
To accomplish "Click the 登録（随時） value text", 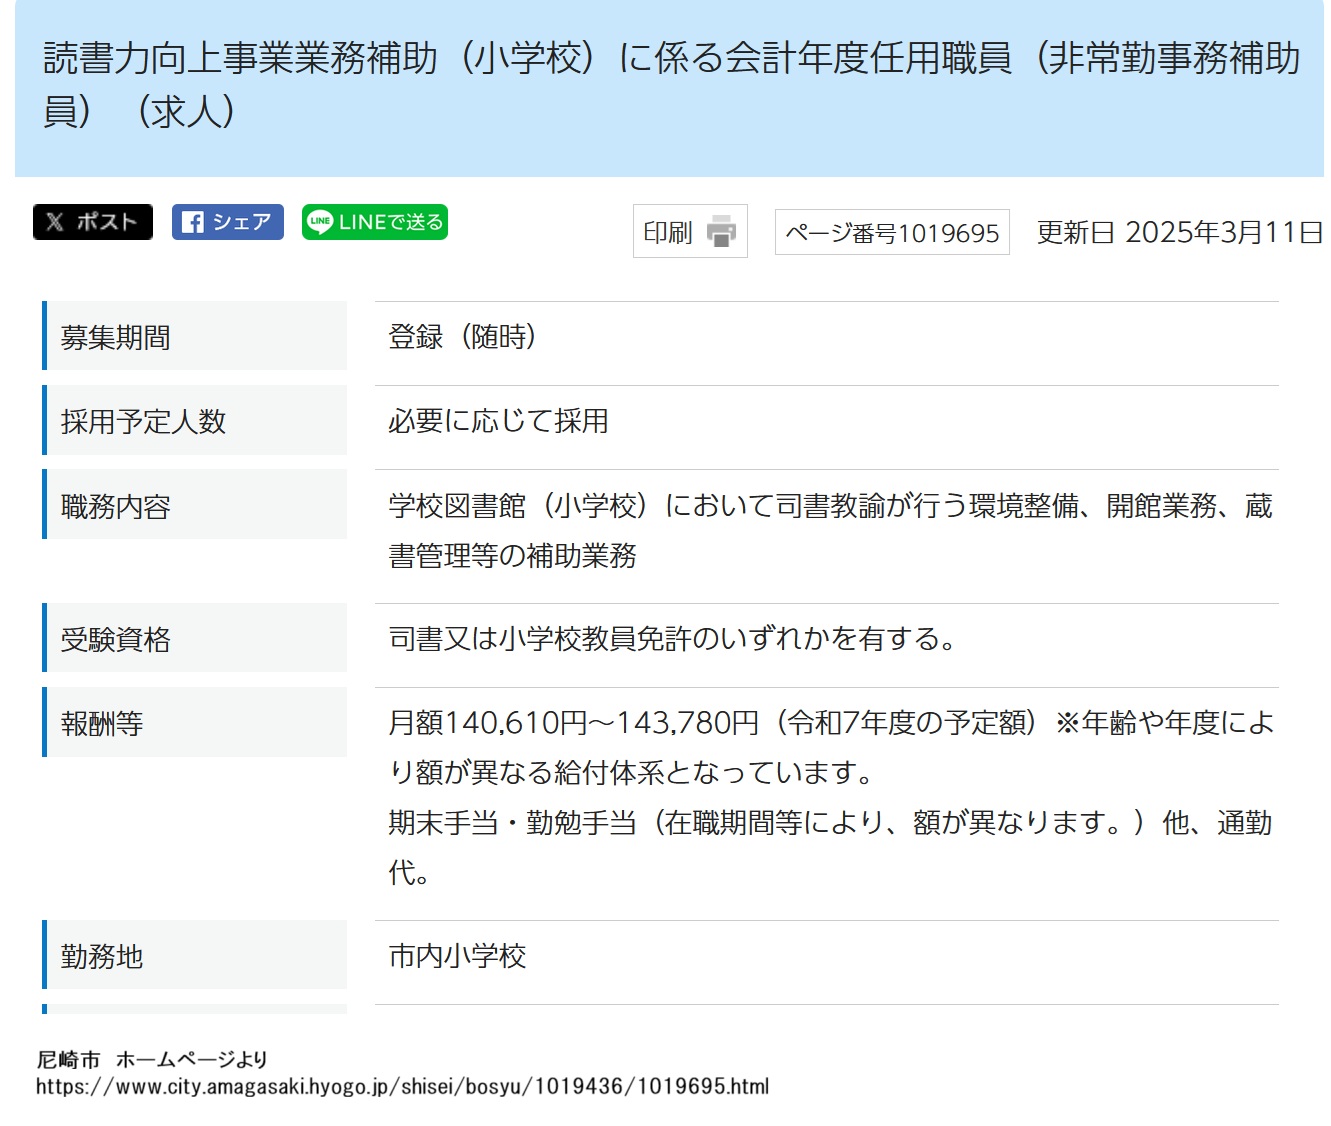I will (x=462, y=337).
